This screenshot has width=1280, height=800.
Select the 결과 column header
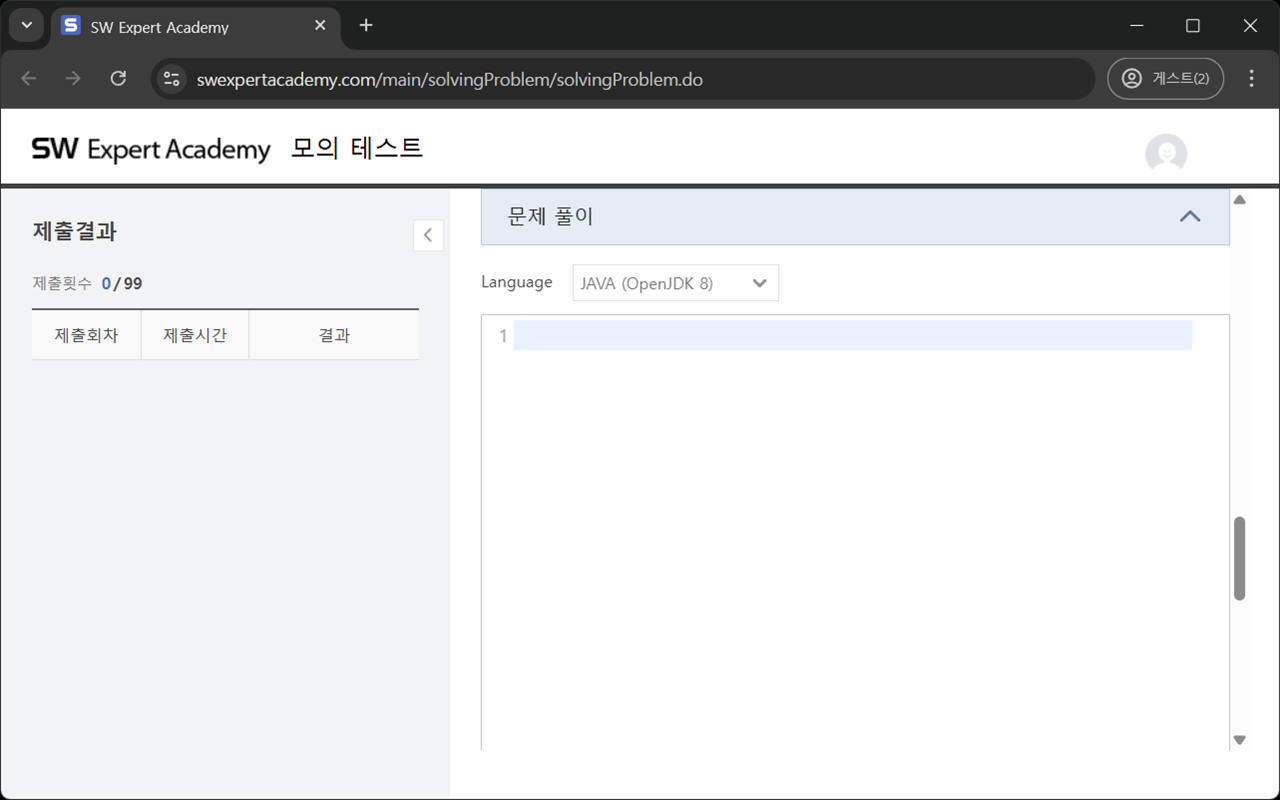point(333,335)
